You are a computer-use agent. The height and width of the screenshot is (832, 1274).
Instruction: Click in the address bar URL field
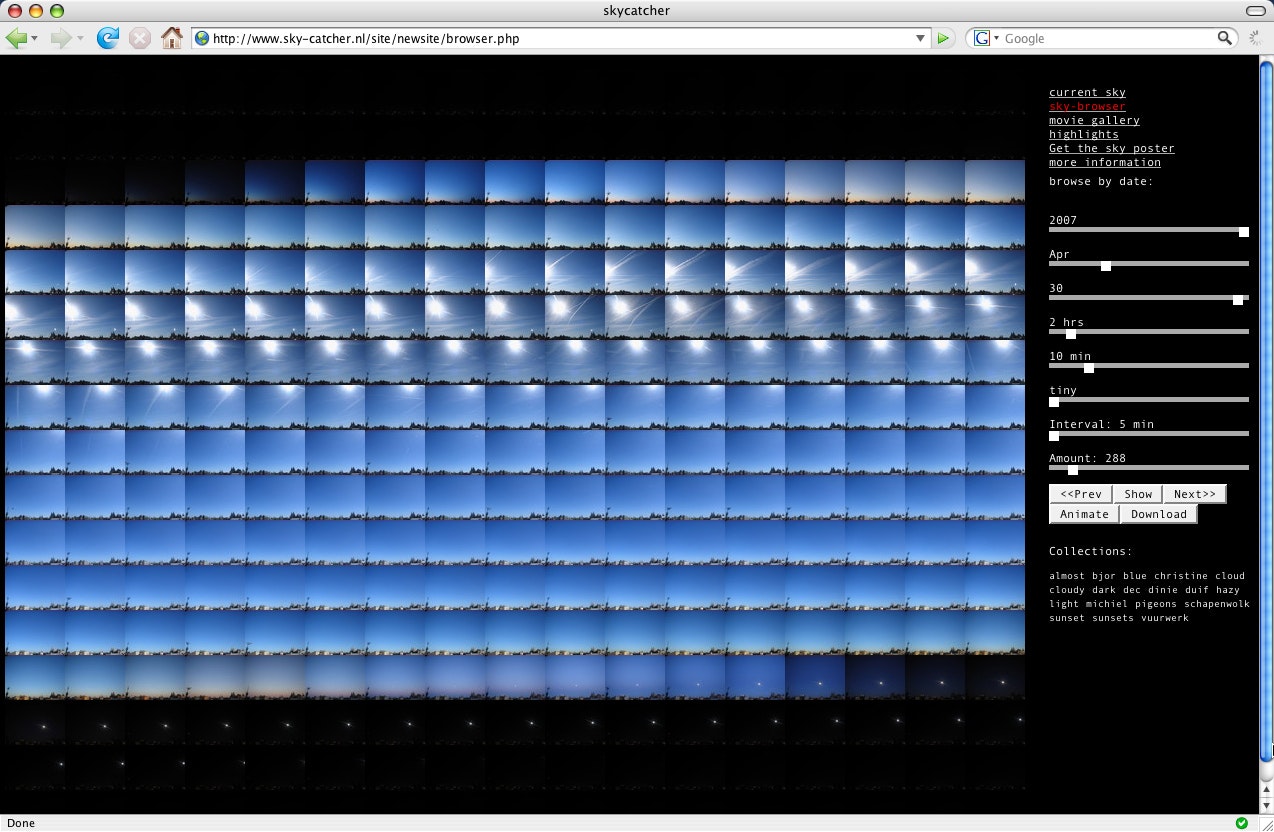[x=560, y=38]
